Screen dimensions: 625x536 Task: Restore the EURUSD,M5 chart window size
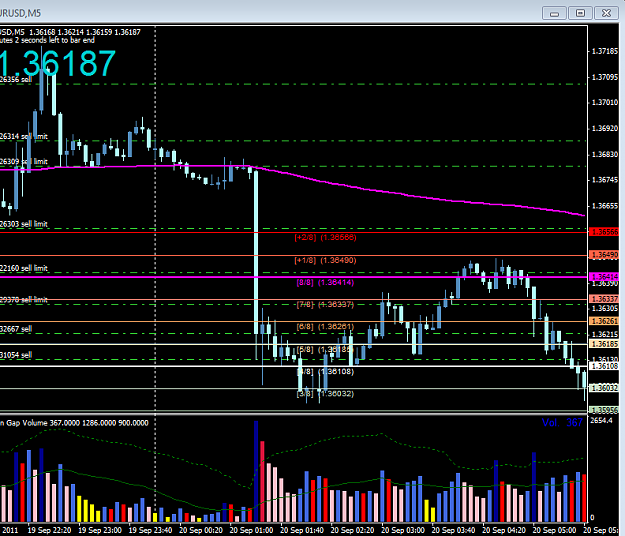(580, 14)
